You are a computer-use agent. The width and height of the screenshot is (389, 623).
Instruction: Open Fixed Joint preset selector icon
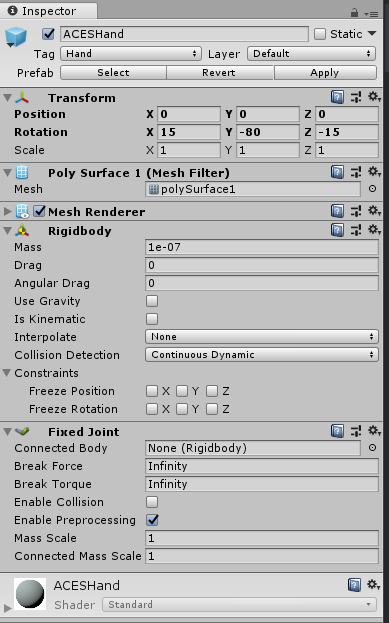[356, 431]
